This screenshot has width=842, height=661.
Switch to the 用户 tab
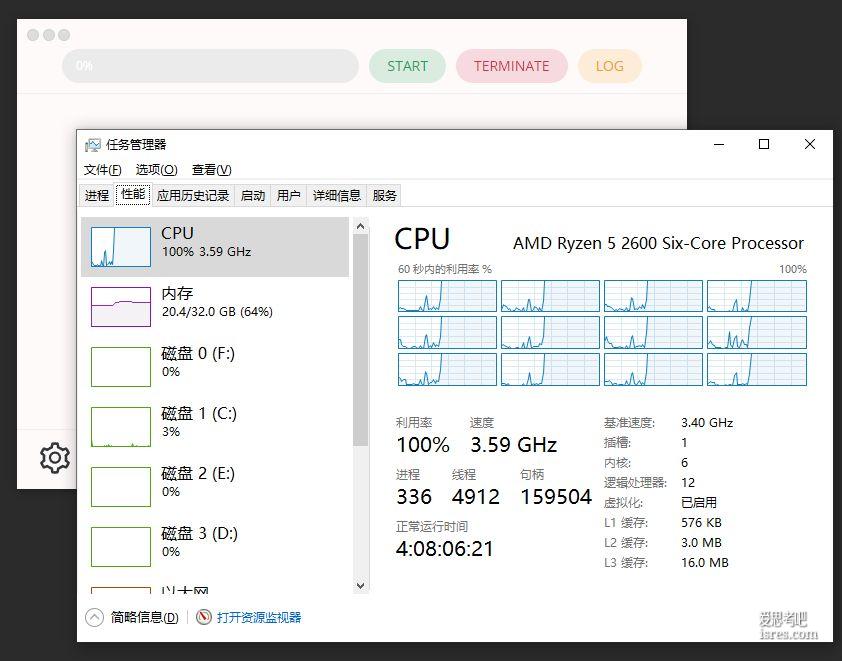pos(288,195)
